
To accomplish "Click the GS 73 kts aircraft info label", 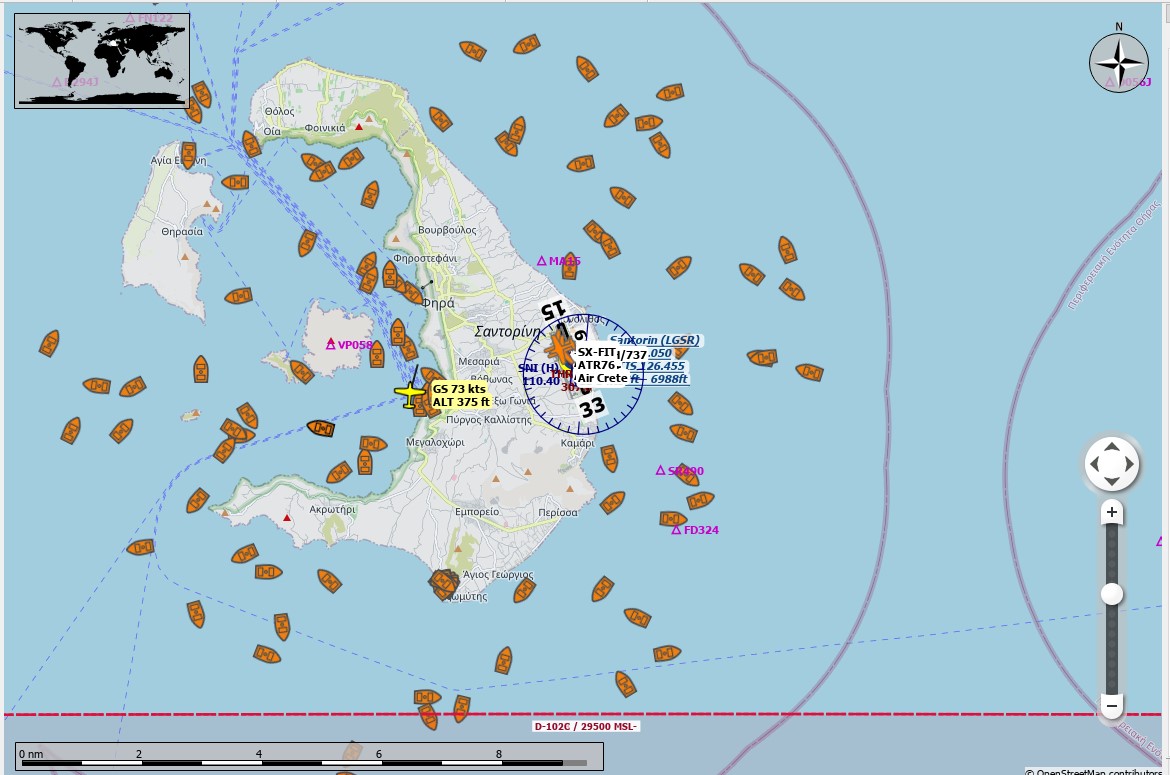I will [461, 395].
